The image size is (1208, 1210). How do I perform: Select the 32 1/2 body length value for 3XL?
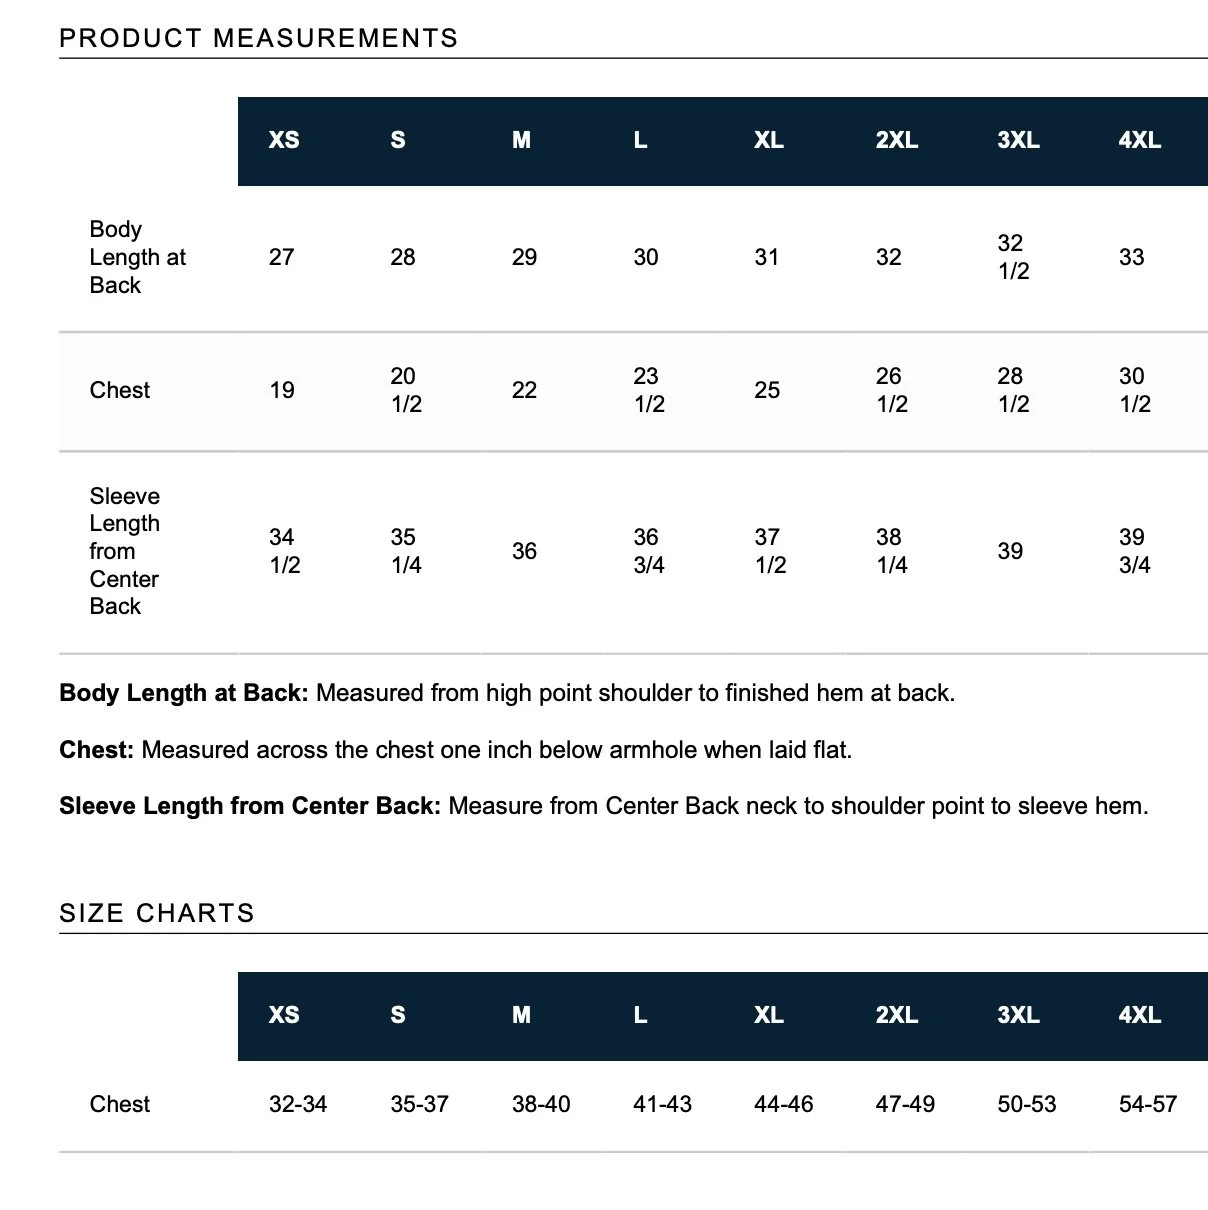pos(1013,257)
